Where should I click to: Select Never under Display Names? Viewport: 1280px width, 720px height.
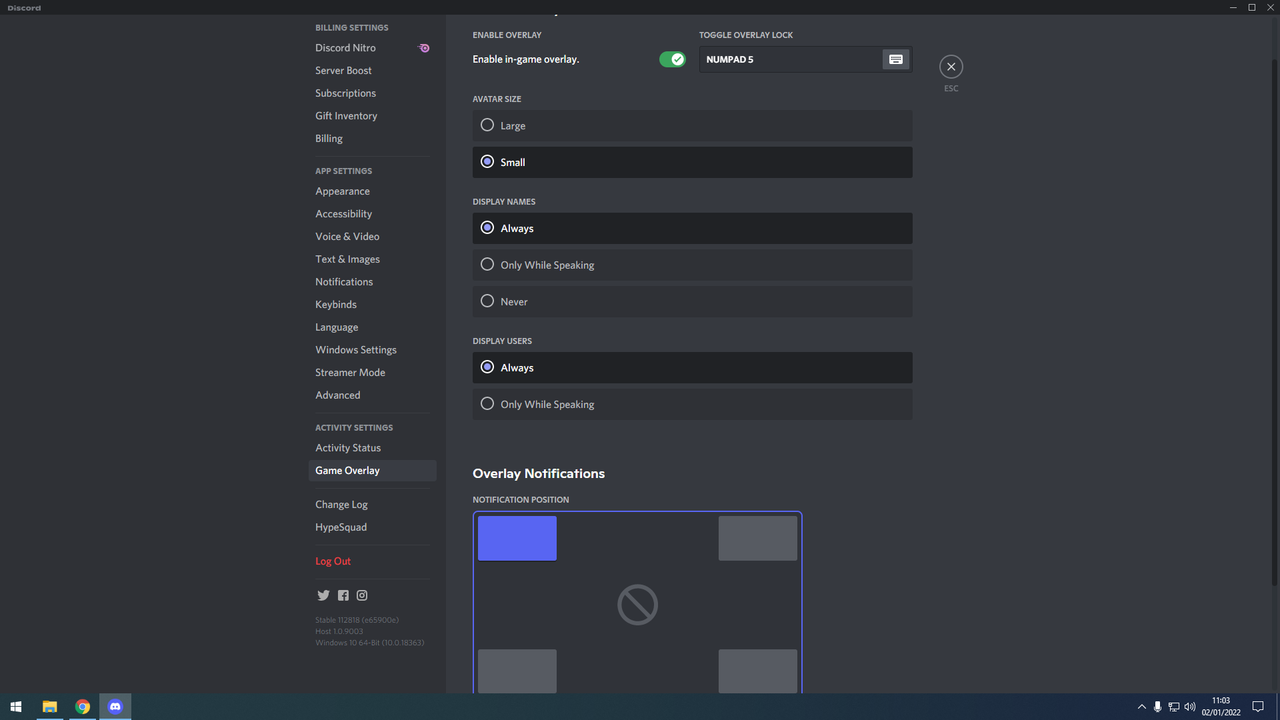(x=692, y=301)
